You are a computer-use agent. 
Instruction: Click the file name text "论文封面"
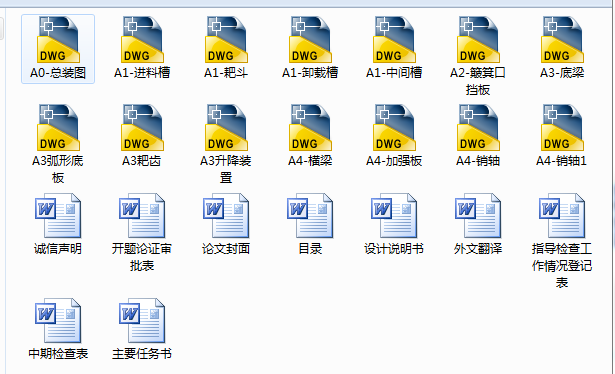click(226, 249)
